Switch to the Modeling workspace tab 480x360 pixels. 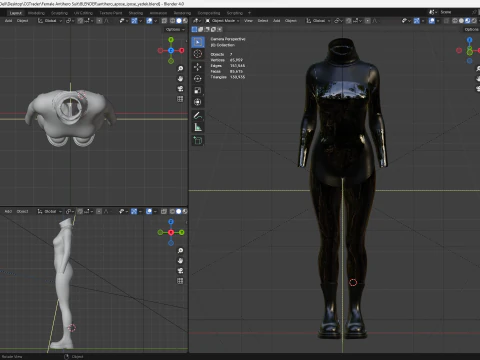click(36, 13)
